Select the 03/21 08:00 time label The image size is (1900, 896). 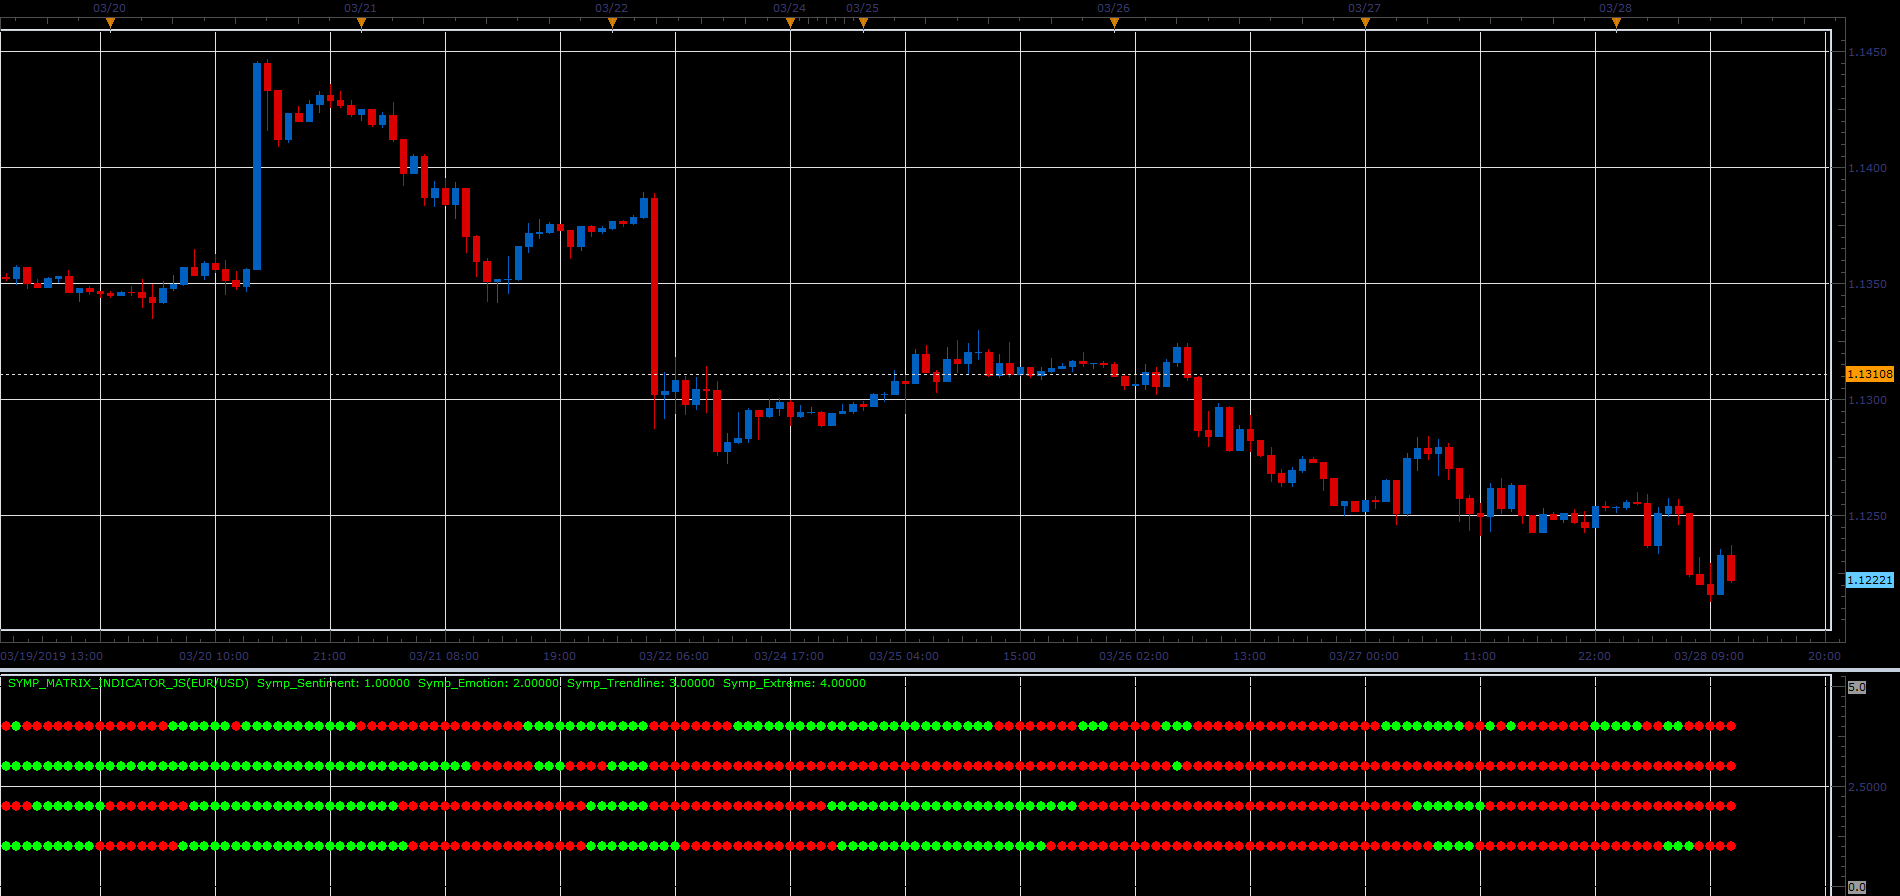point(444,656)
